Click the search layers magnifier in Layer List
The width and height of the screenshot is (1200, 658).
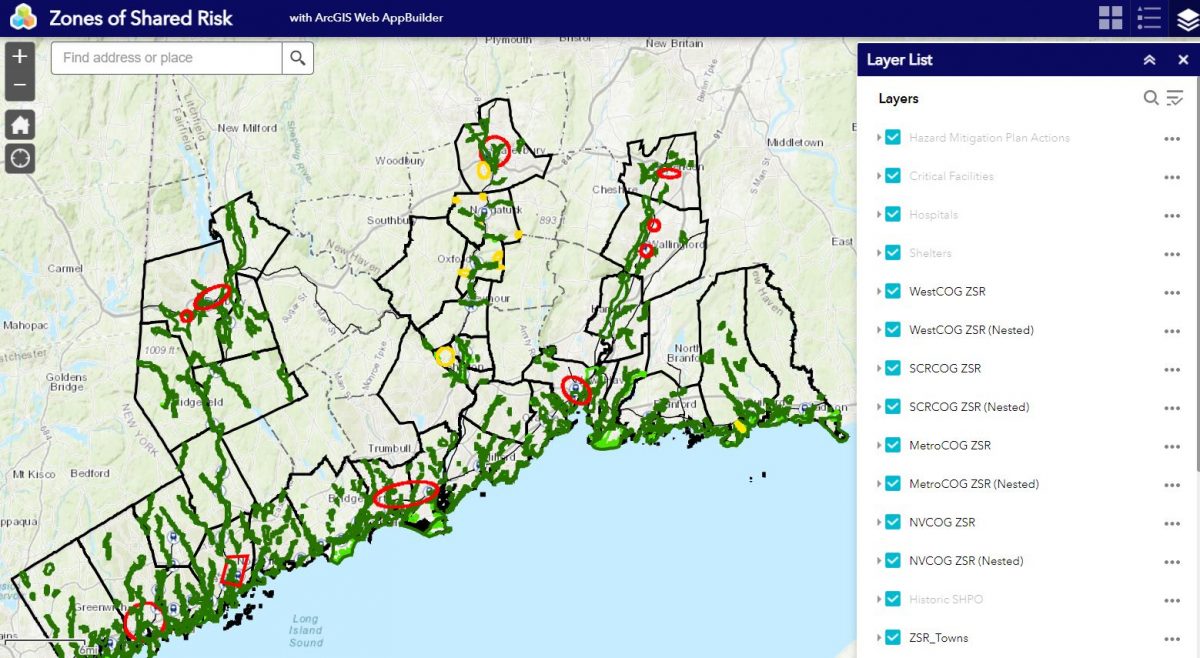[x=1150, y=98]
